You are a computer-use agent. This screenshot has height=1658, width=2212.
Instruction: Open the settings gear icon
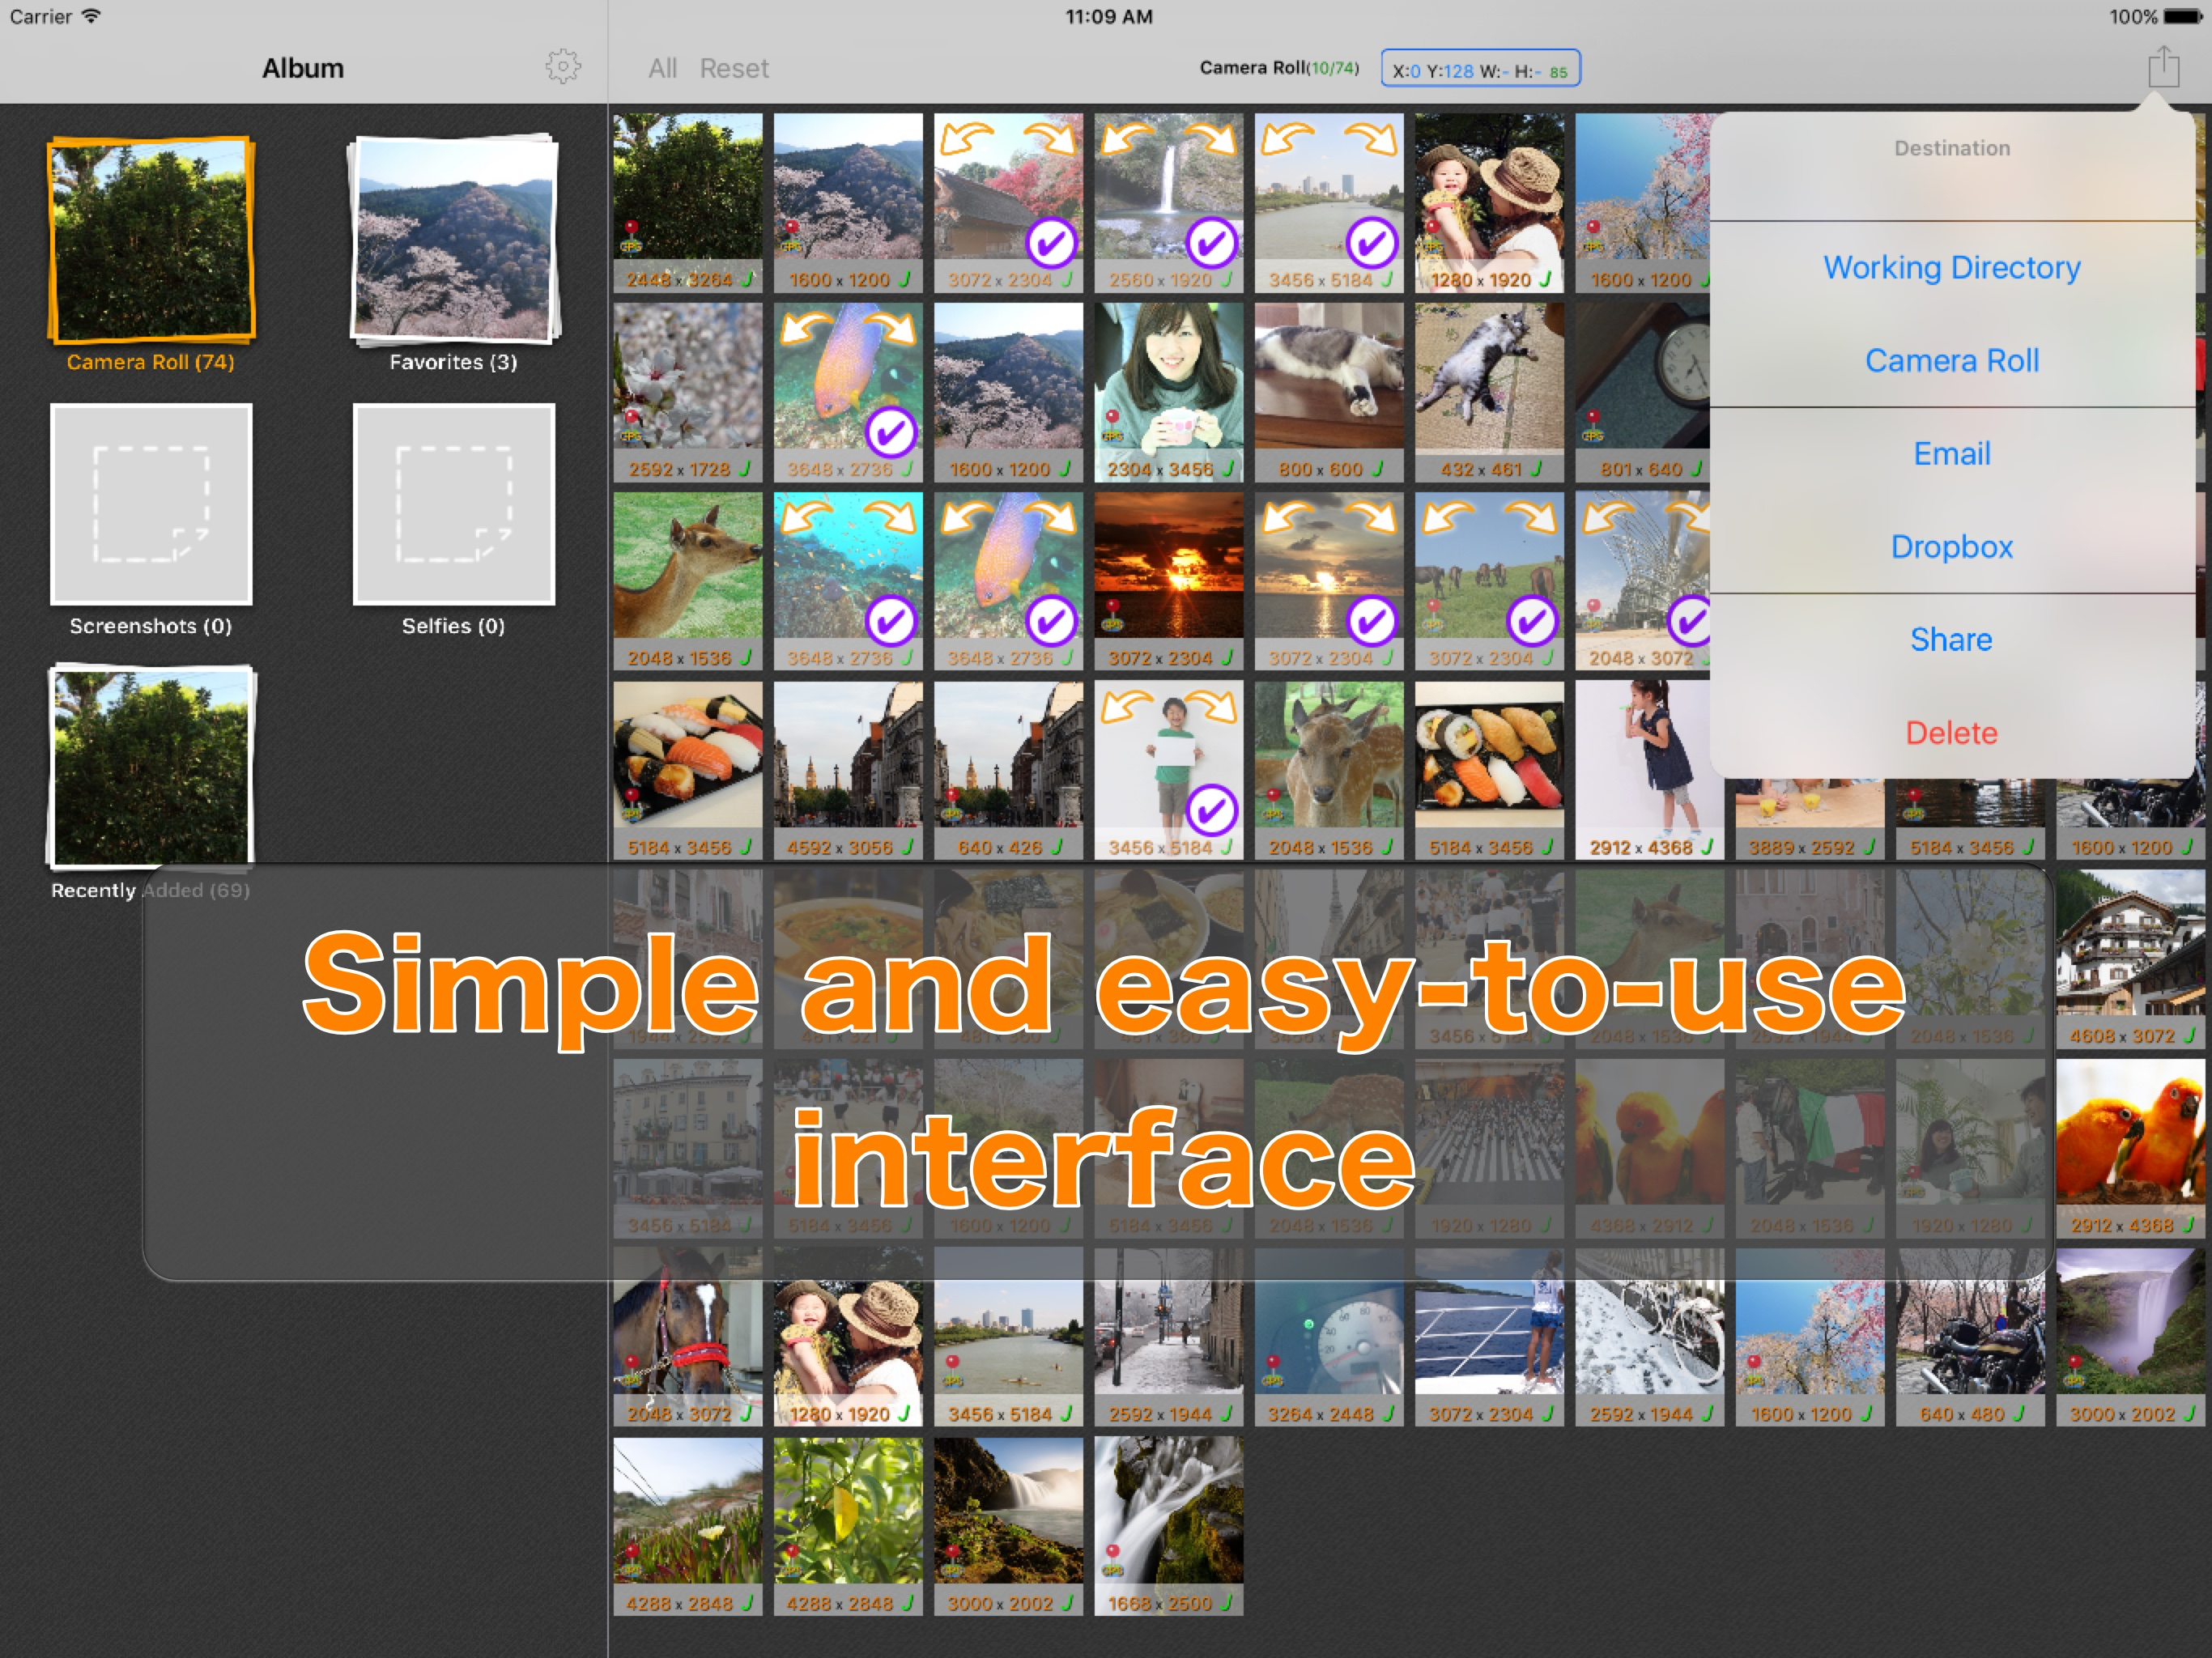pyautogui.click(x=563, y=67)
